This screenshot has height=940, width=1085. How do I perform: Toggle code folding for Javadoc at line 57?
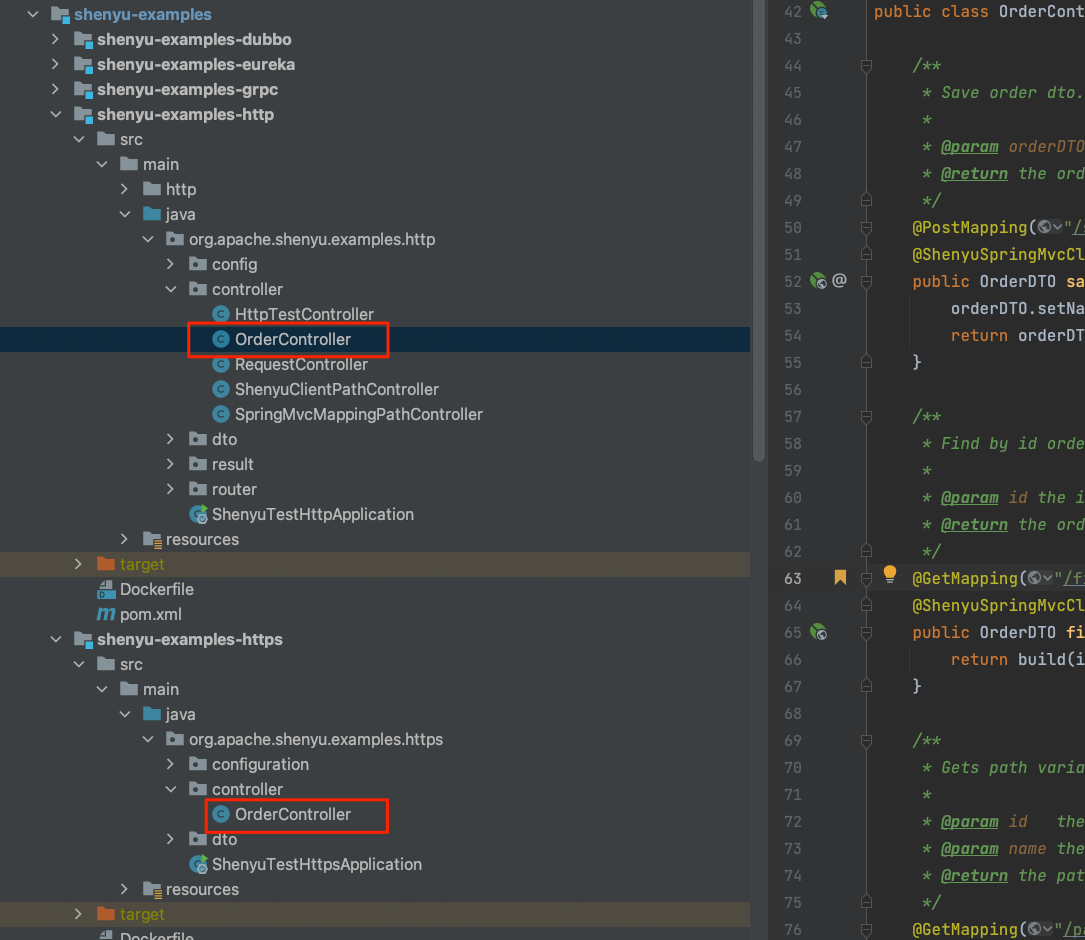pos(866,416)
